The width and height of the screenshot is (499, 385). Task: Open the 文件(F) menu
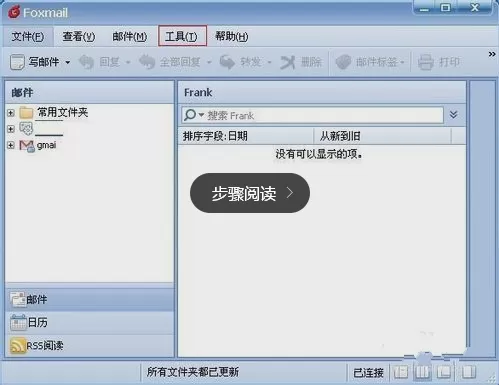click(x=28, y=36)
